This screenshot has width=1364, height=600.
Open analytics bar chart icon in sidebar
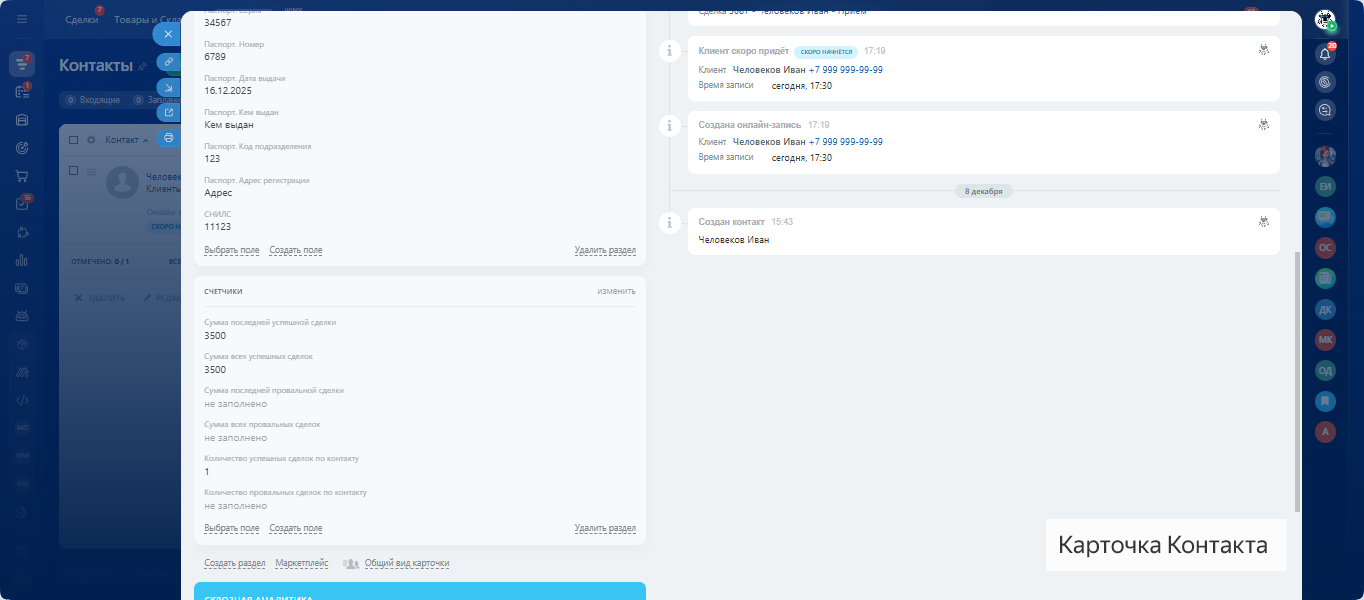[22, 260]
